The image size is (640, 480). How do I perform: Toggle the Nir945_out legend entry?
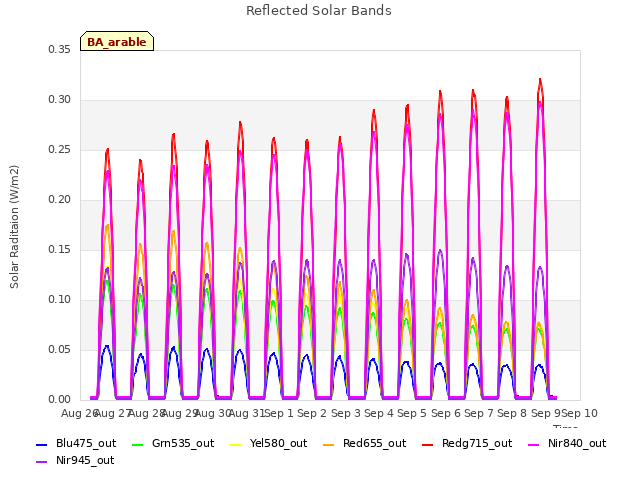tap(75, 461)
